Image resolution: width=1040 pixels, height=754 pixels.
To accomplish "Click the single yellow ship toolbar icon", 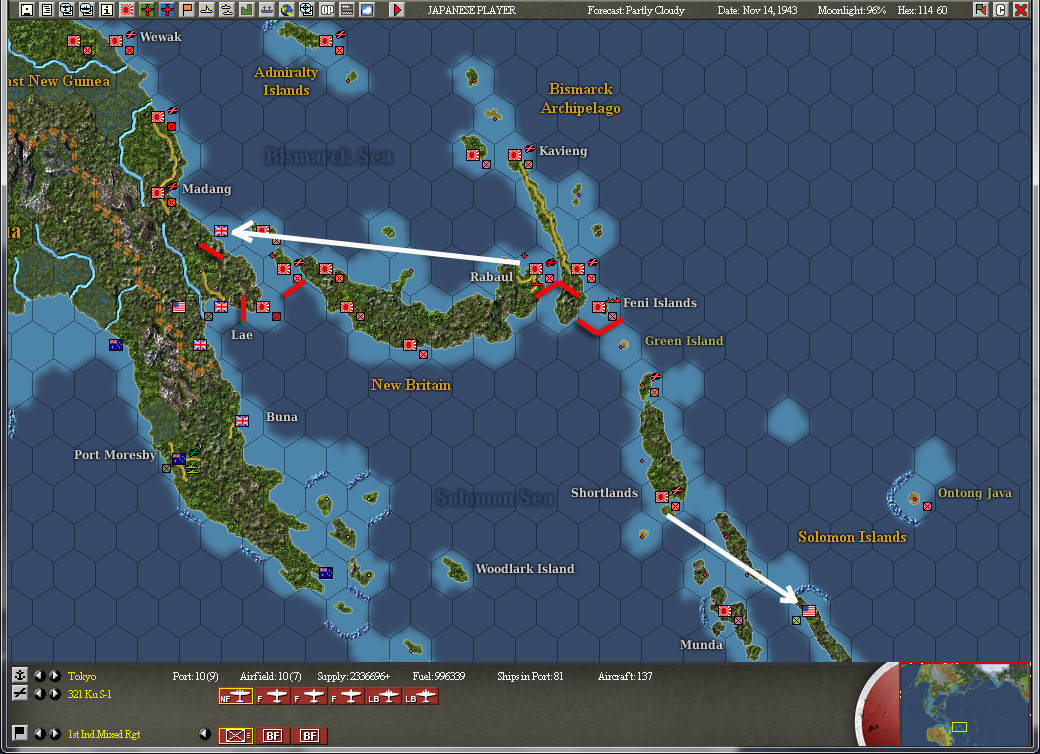I will (207, 10).
